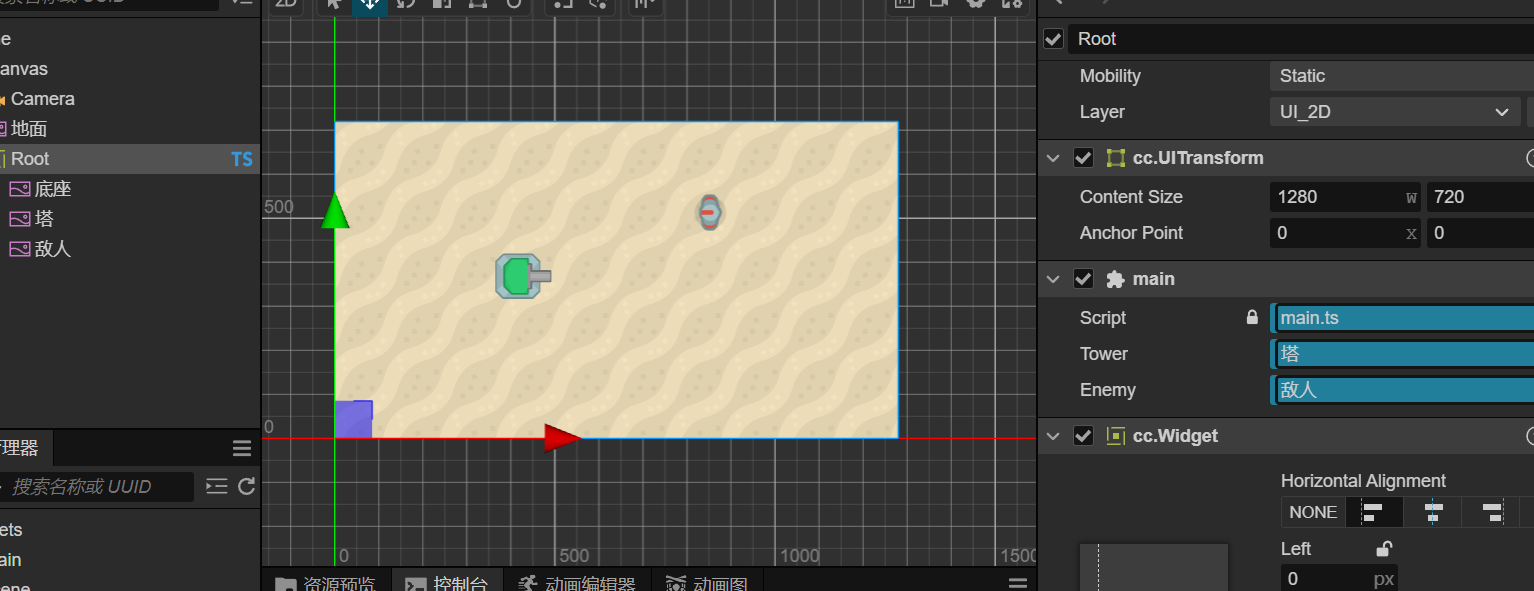Collapse the cc.UITransform section
Image resolution: width=1534 pixels, height=591 pixels.
1052,158
